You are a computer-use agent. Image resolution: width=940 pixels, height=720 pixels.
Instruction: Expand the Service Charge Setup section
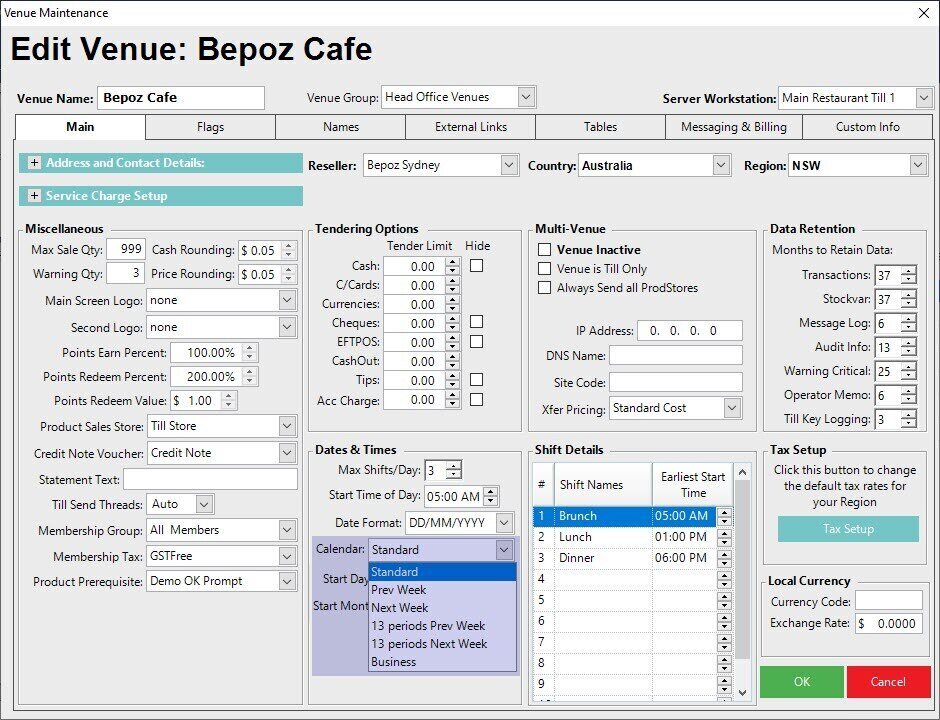click(x=34, y=196)
